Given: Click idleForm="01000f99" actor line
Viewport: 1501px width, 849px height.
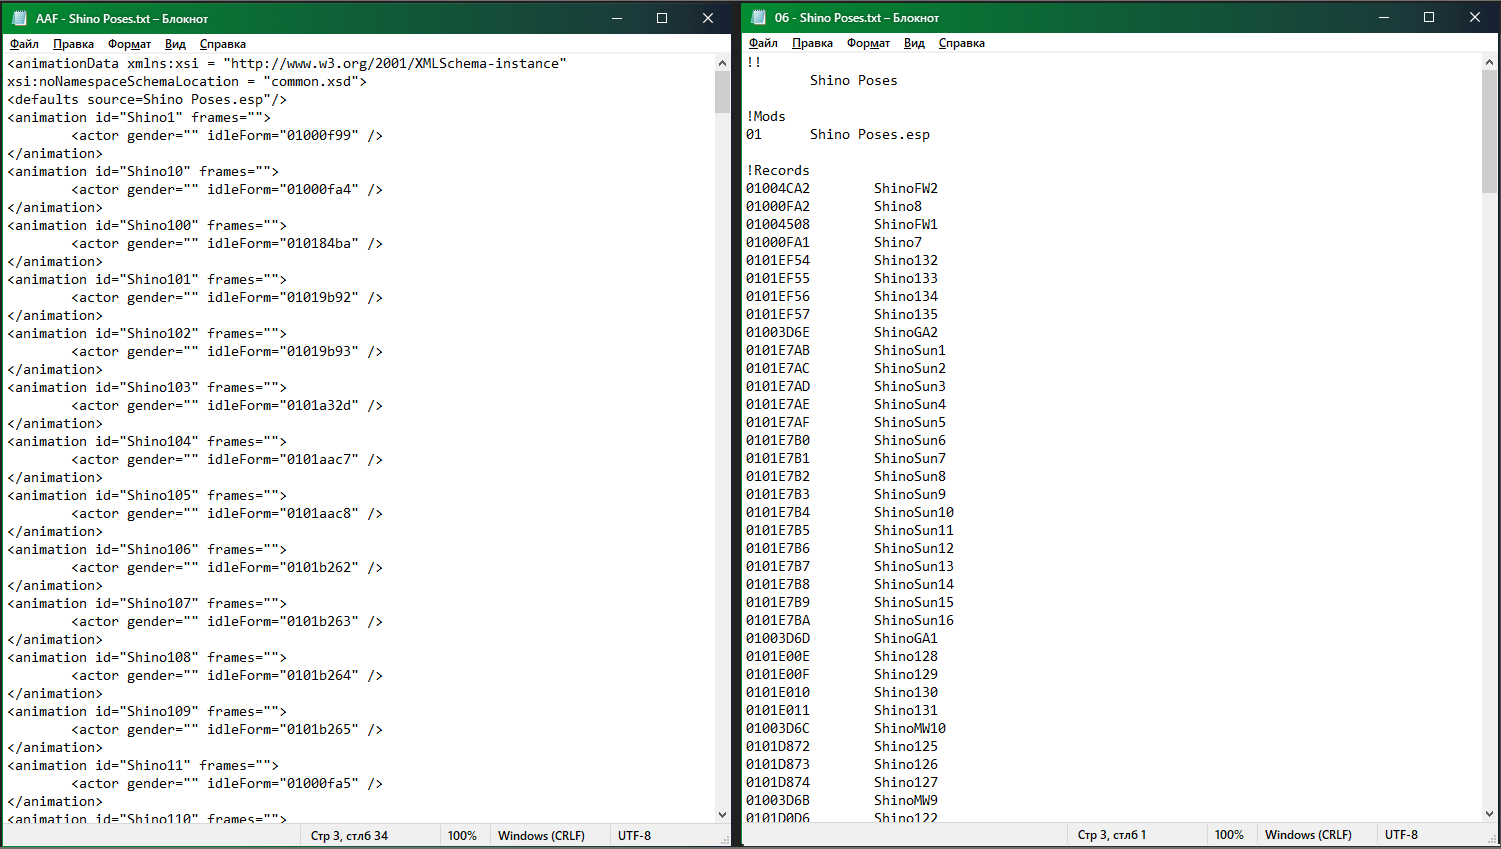Looking at the screenshot, I should 227,135.
